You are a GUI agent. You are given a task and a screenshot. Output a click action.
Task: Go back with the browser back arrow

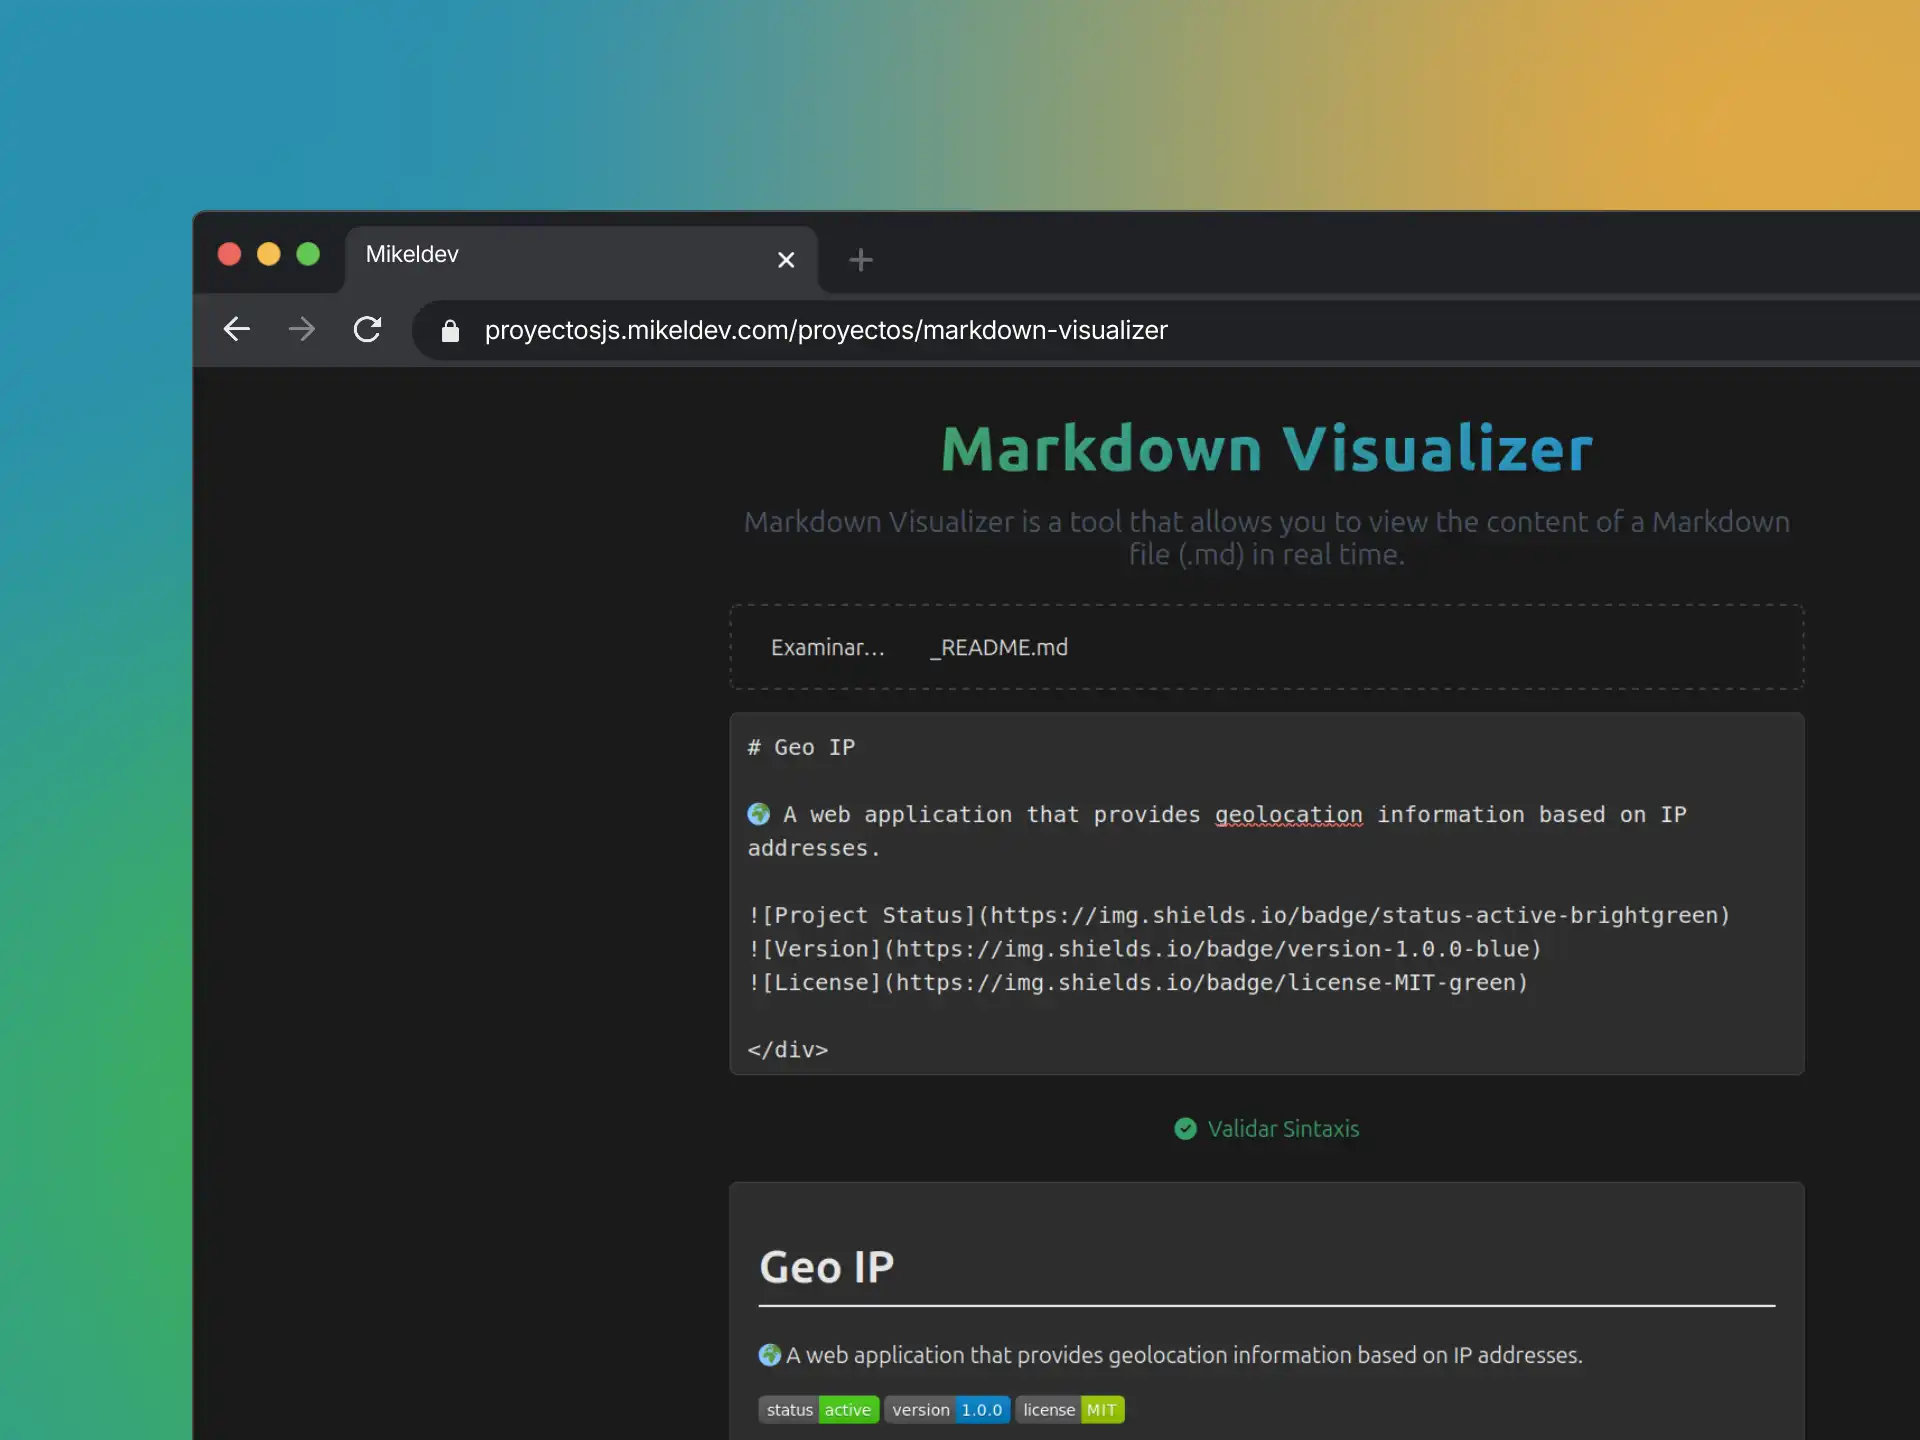pyautogui.click(x=236, y=329)
